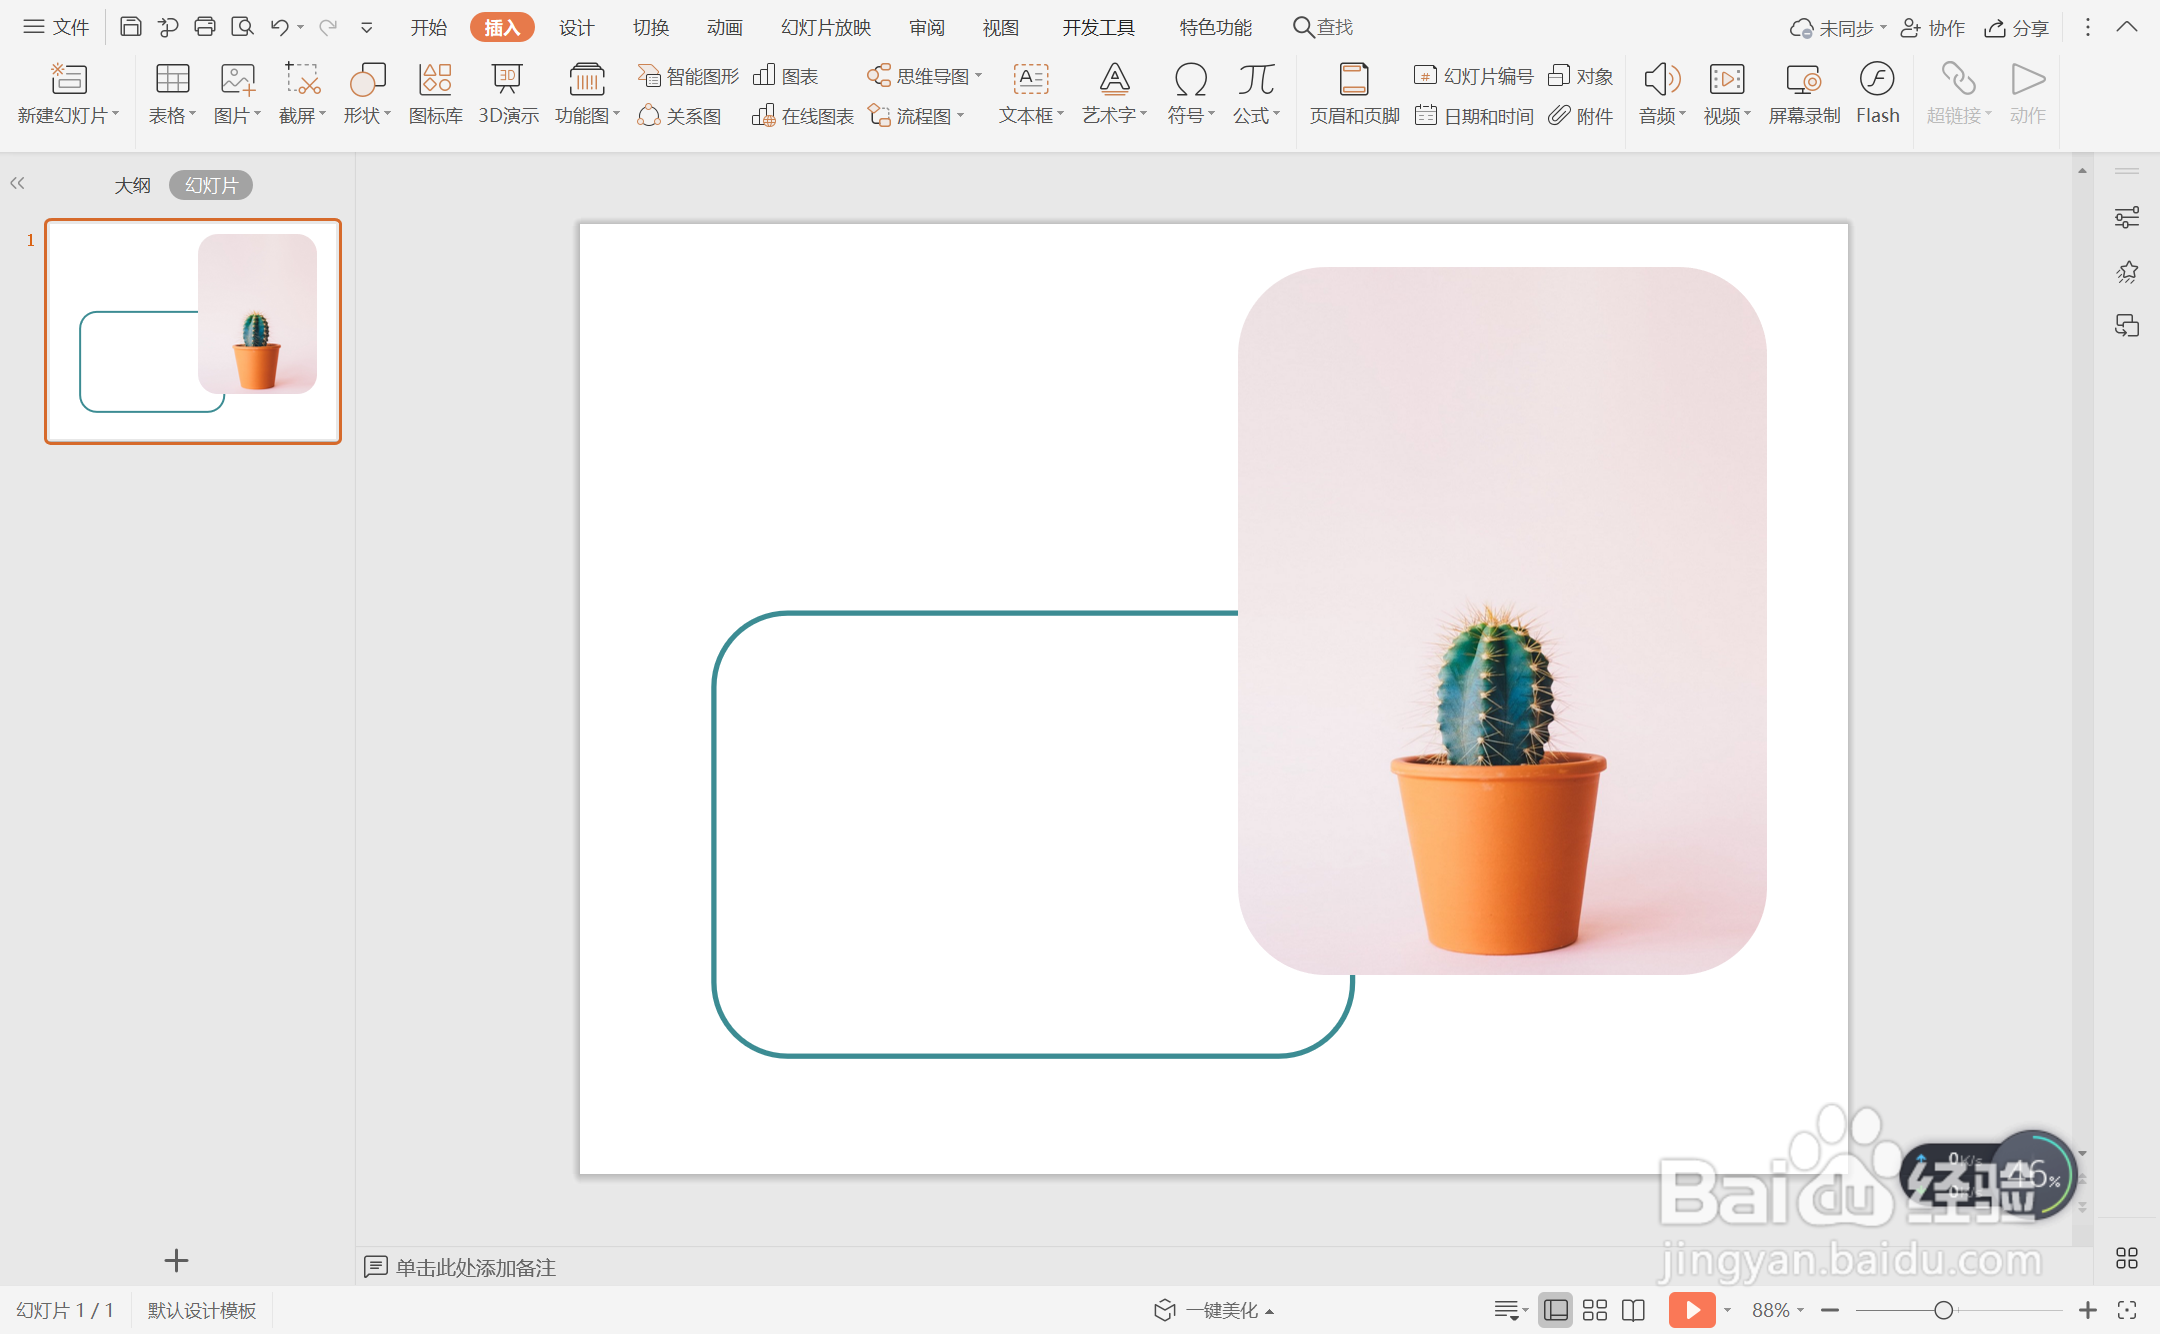Toggle slide sorter view in status bar
Screen dimensions: 2160x1334
click(1595, 1310)
